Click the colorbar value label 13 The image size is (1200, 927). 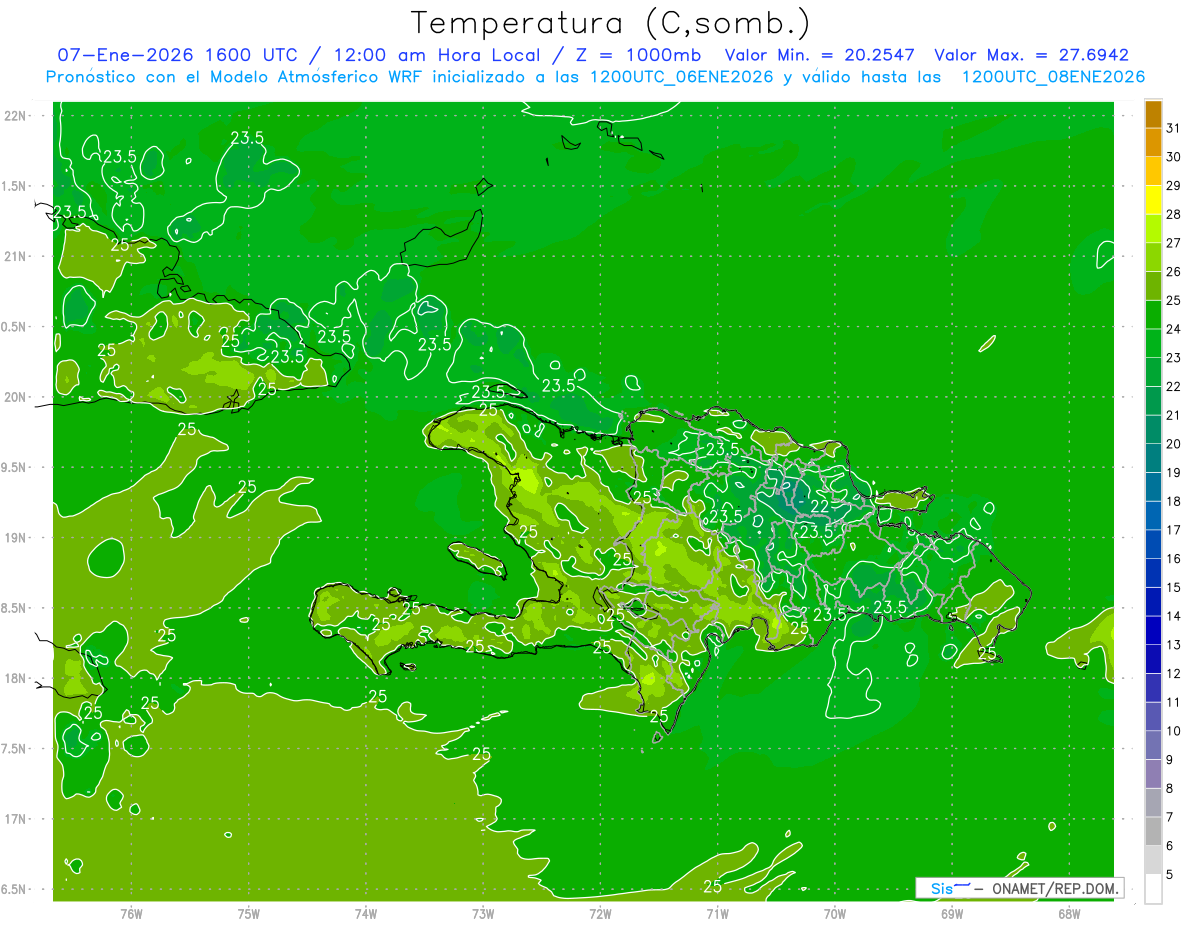click(1174, 645)
